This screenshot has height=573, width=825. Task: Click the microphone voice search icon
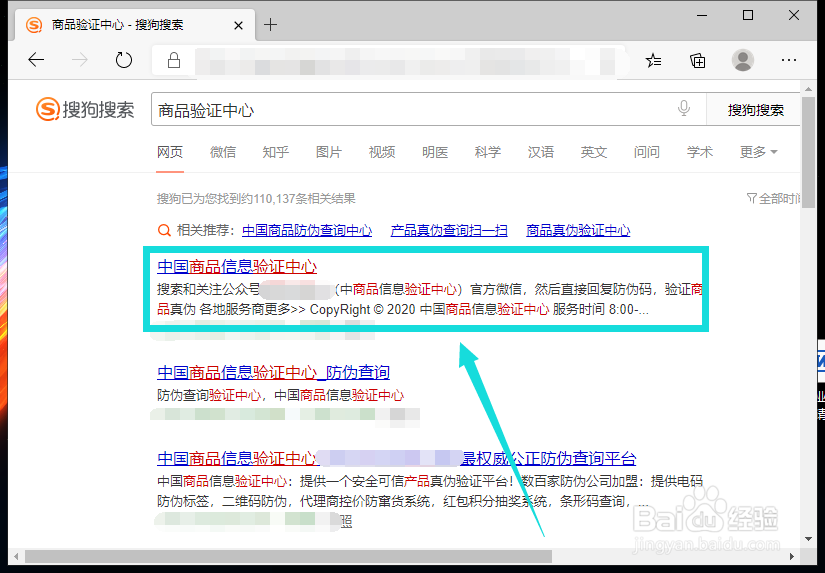[683, 108]
